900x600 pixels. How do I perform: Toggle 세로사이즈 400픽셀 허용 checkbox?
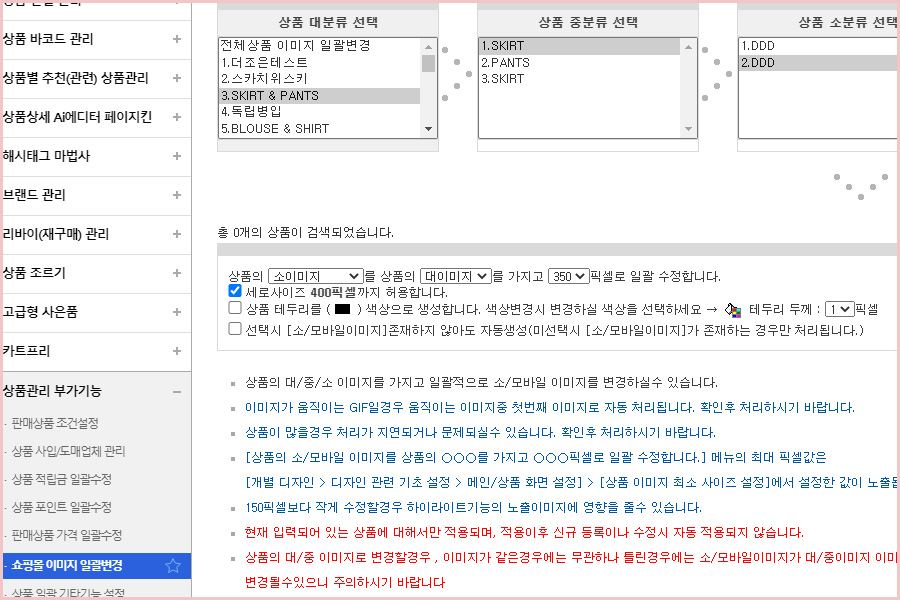tap(235, 291)
